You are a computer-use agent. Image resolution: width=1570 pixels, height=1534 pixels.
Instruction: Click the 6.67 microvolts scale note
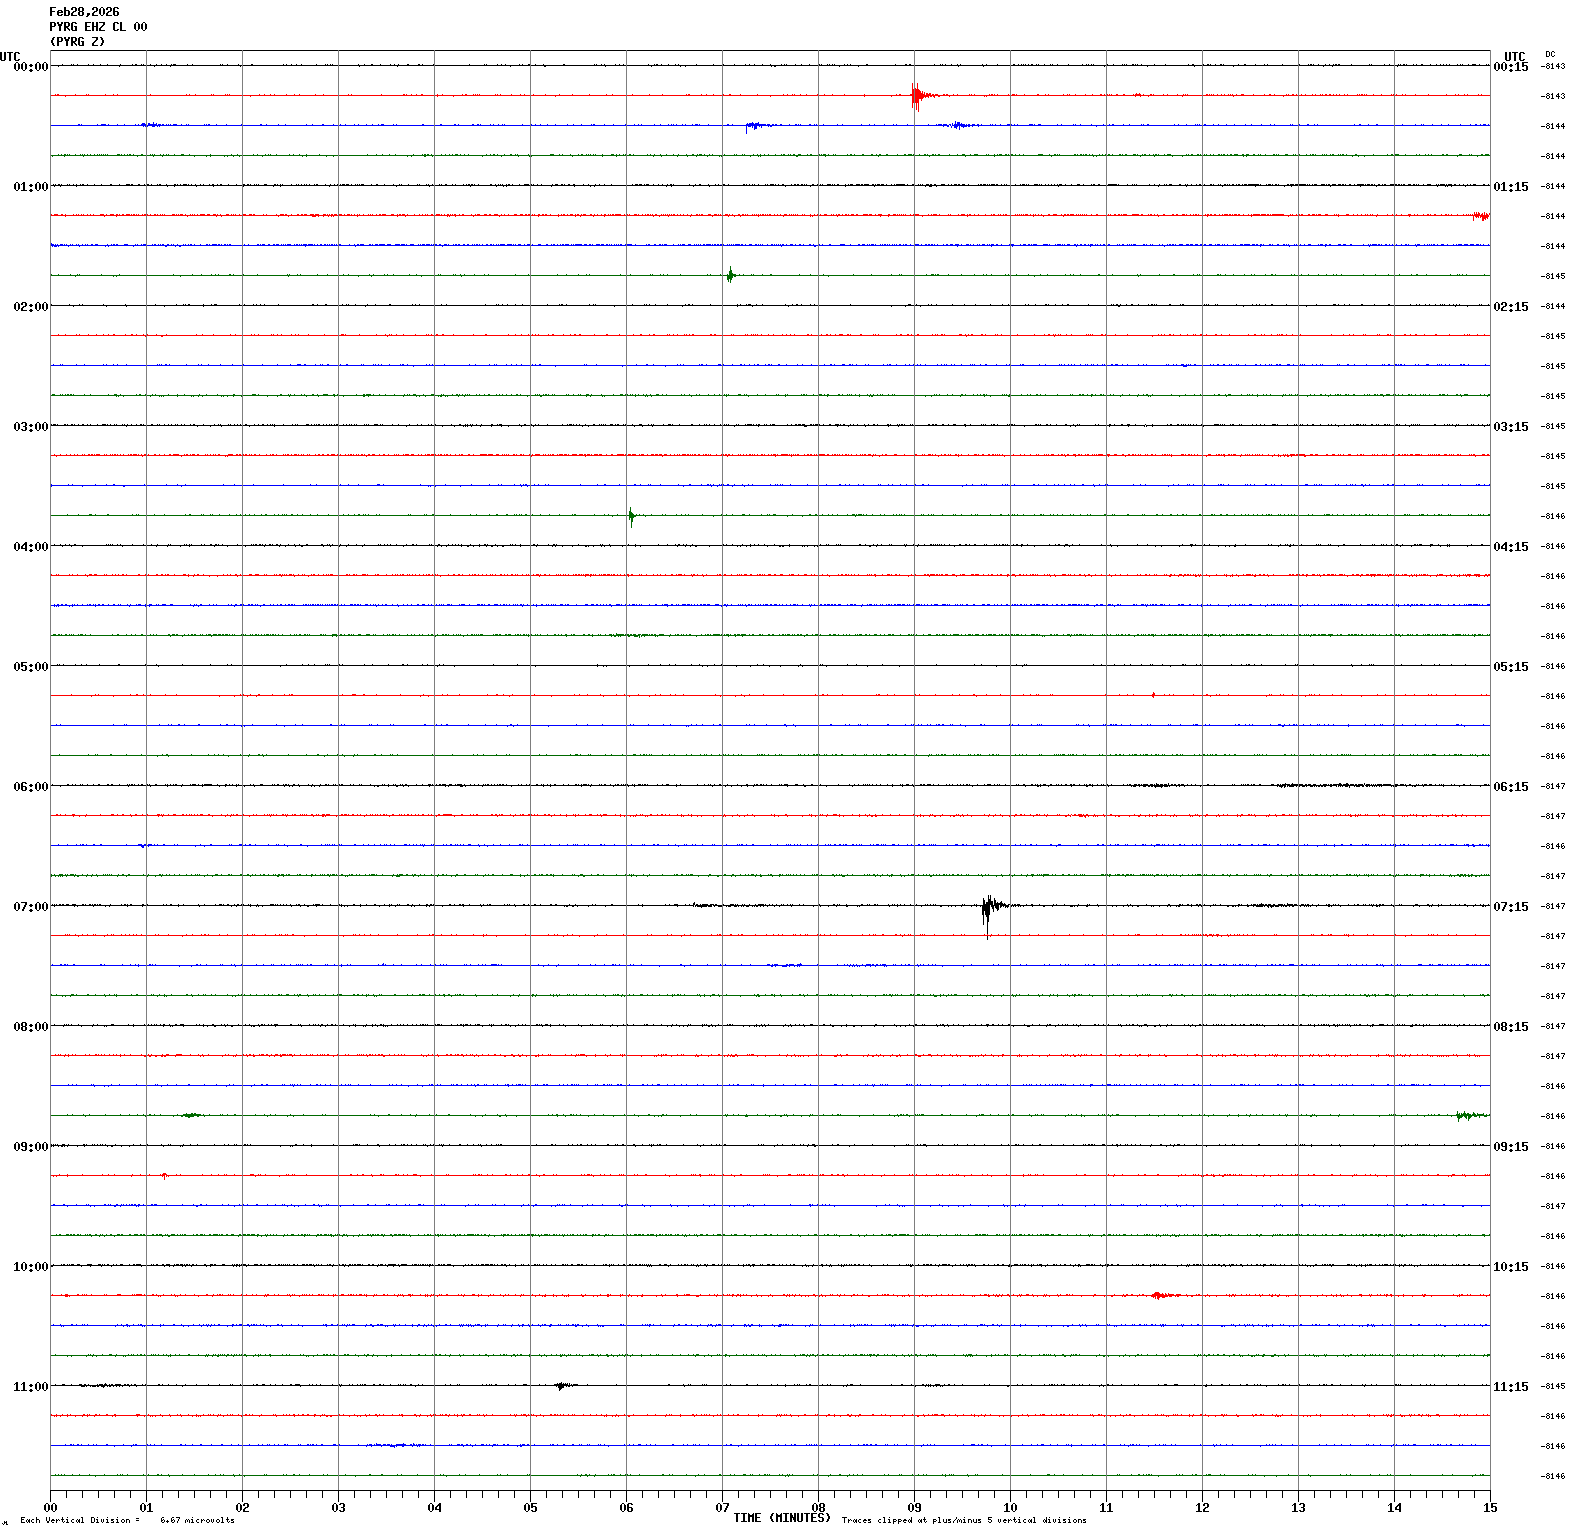tap(197, 1520)
